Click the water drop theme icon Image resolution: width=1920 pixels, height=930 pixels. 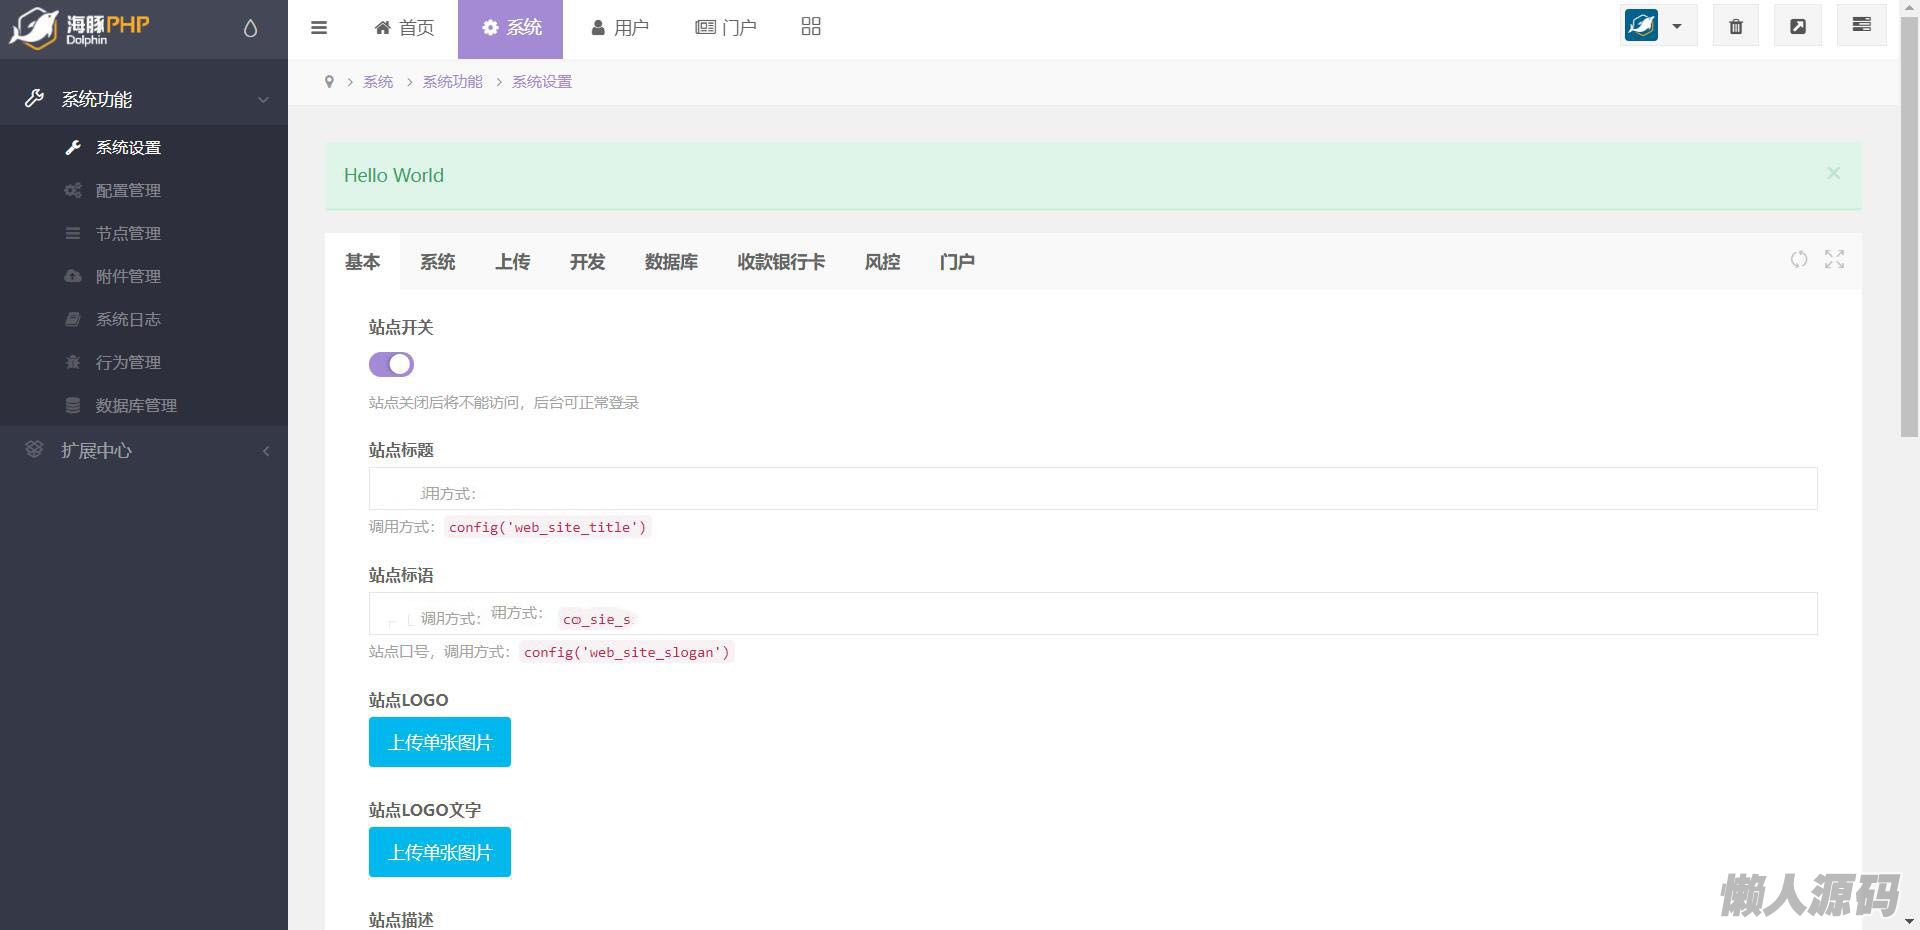tap(250, 28)
